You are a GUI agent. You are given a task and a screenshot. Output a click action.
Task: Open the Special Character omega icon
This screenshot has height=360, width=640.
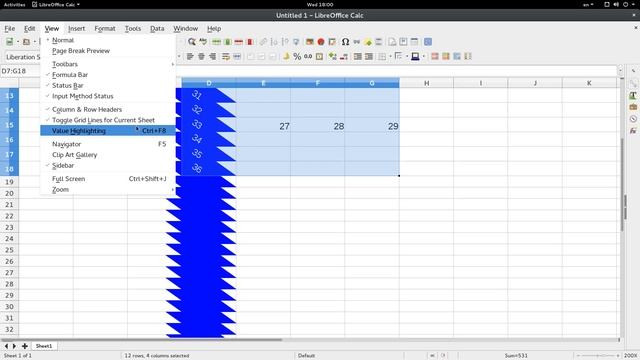point(345,42)
